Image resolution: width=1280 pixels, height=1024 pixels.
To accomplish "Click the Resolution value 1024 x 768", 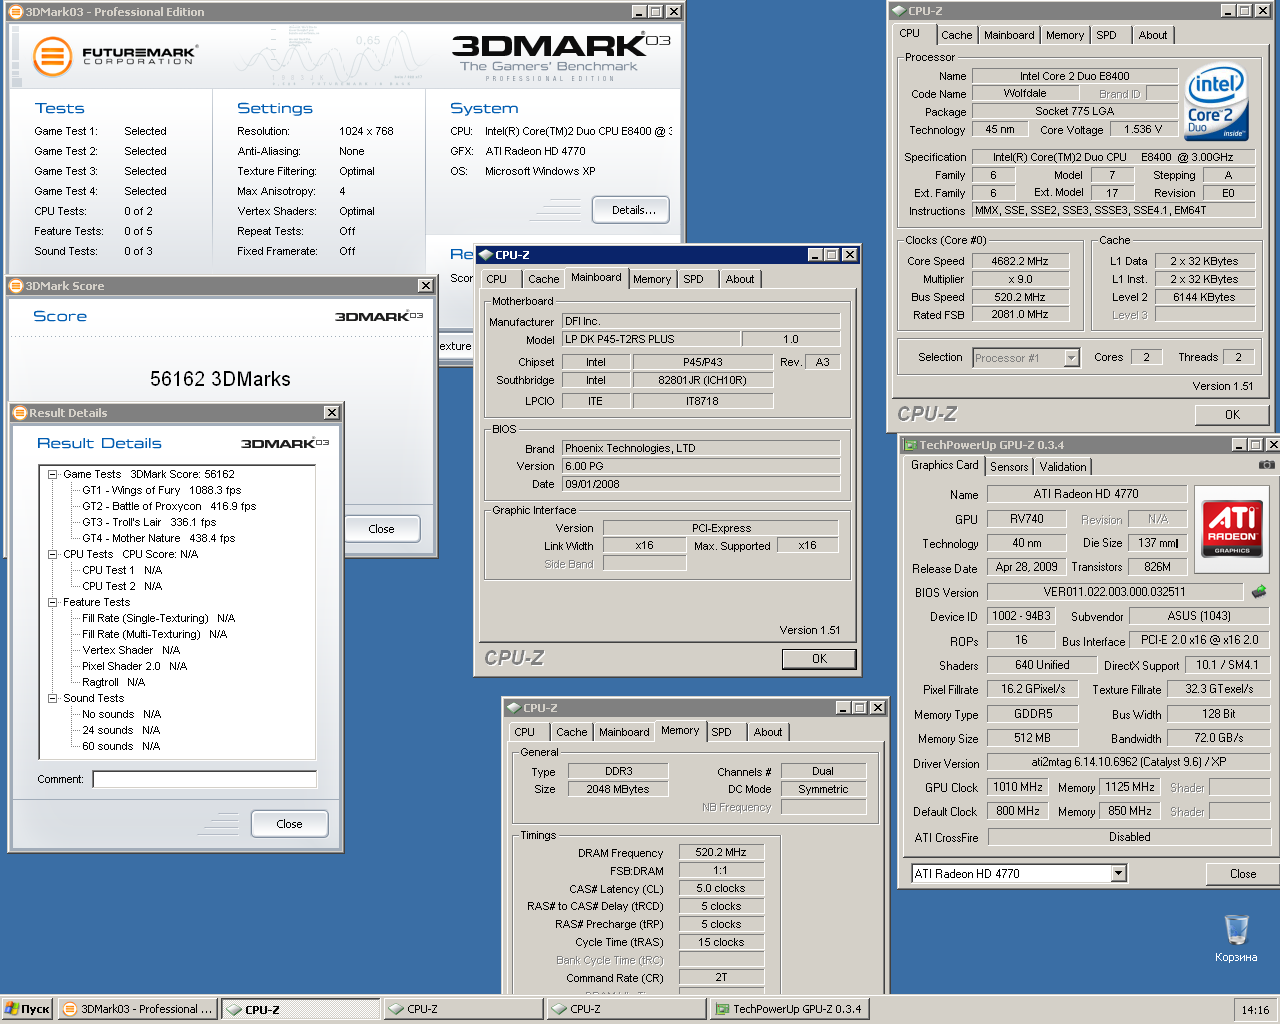I will pos(366,131).
